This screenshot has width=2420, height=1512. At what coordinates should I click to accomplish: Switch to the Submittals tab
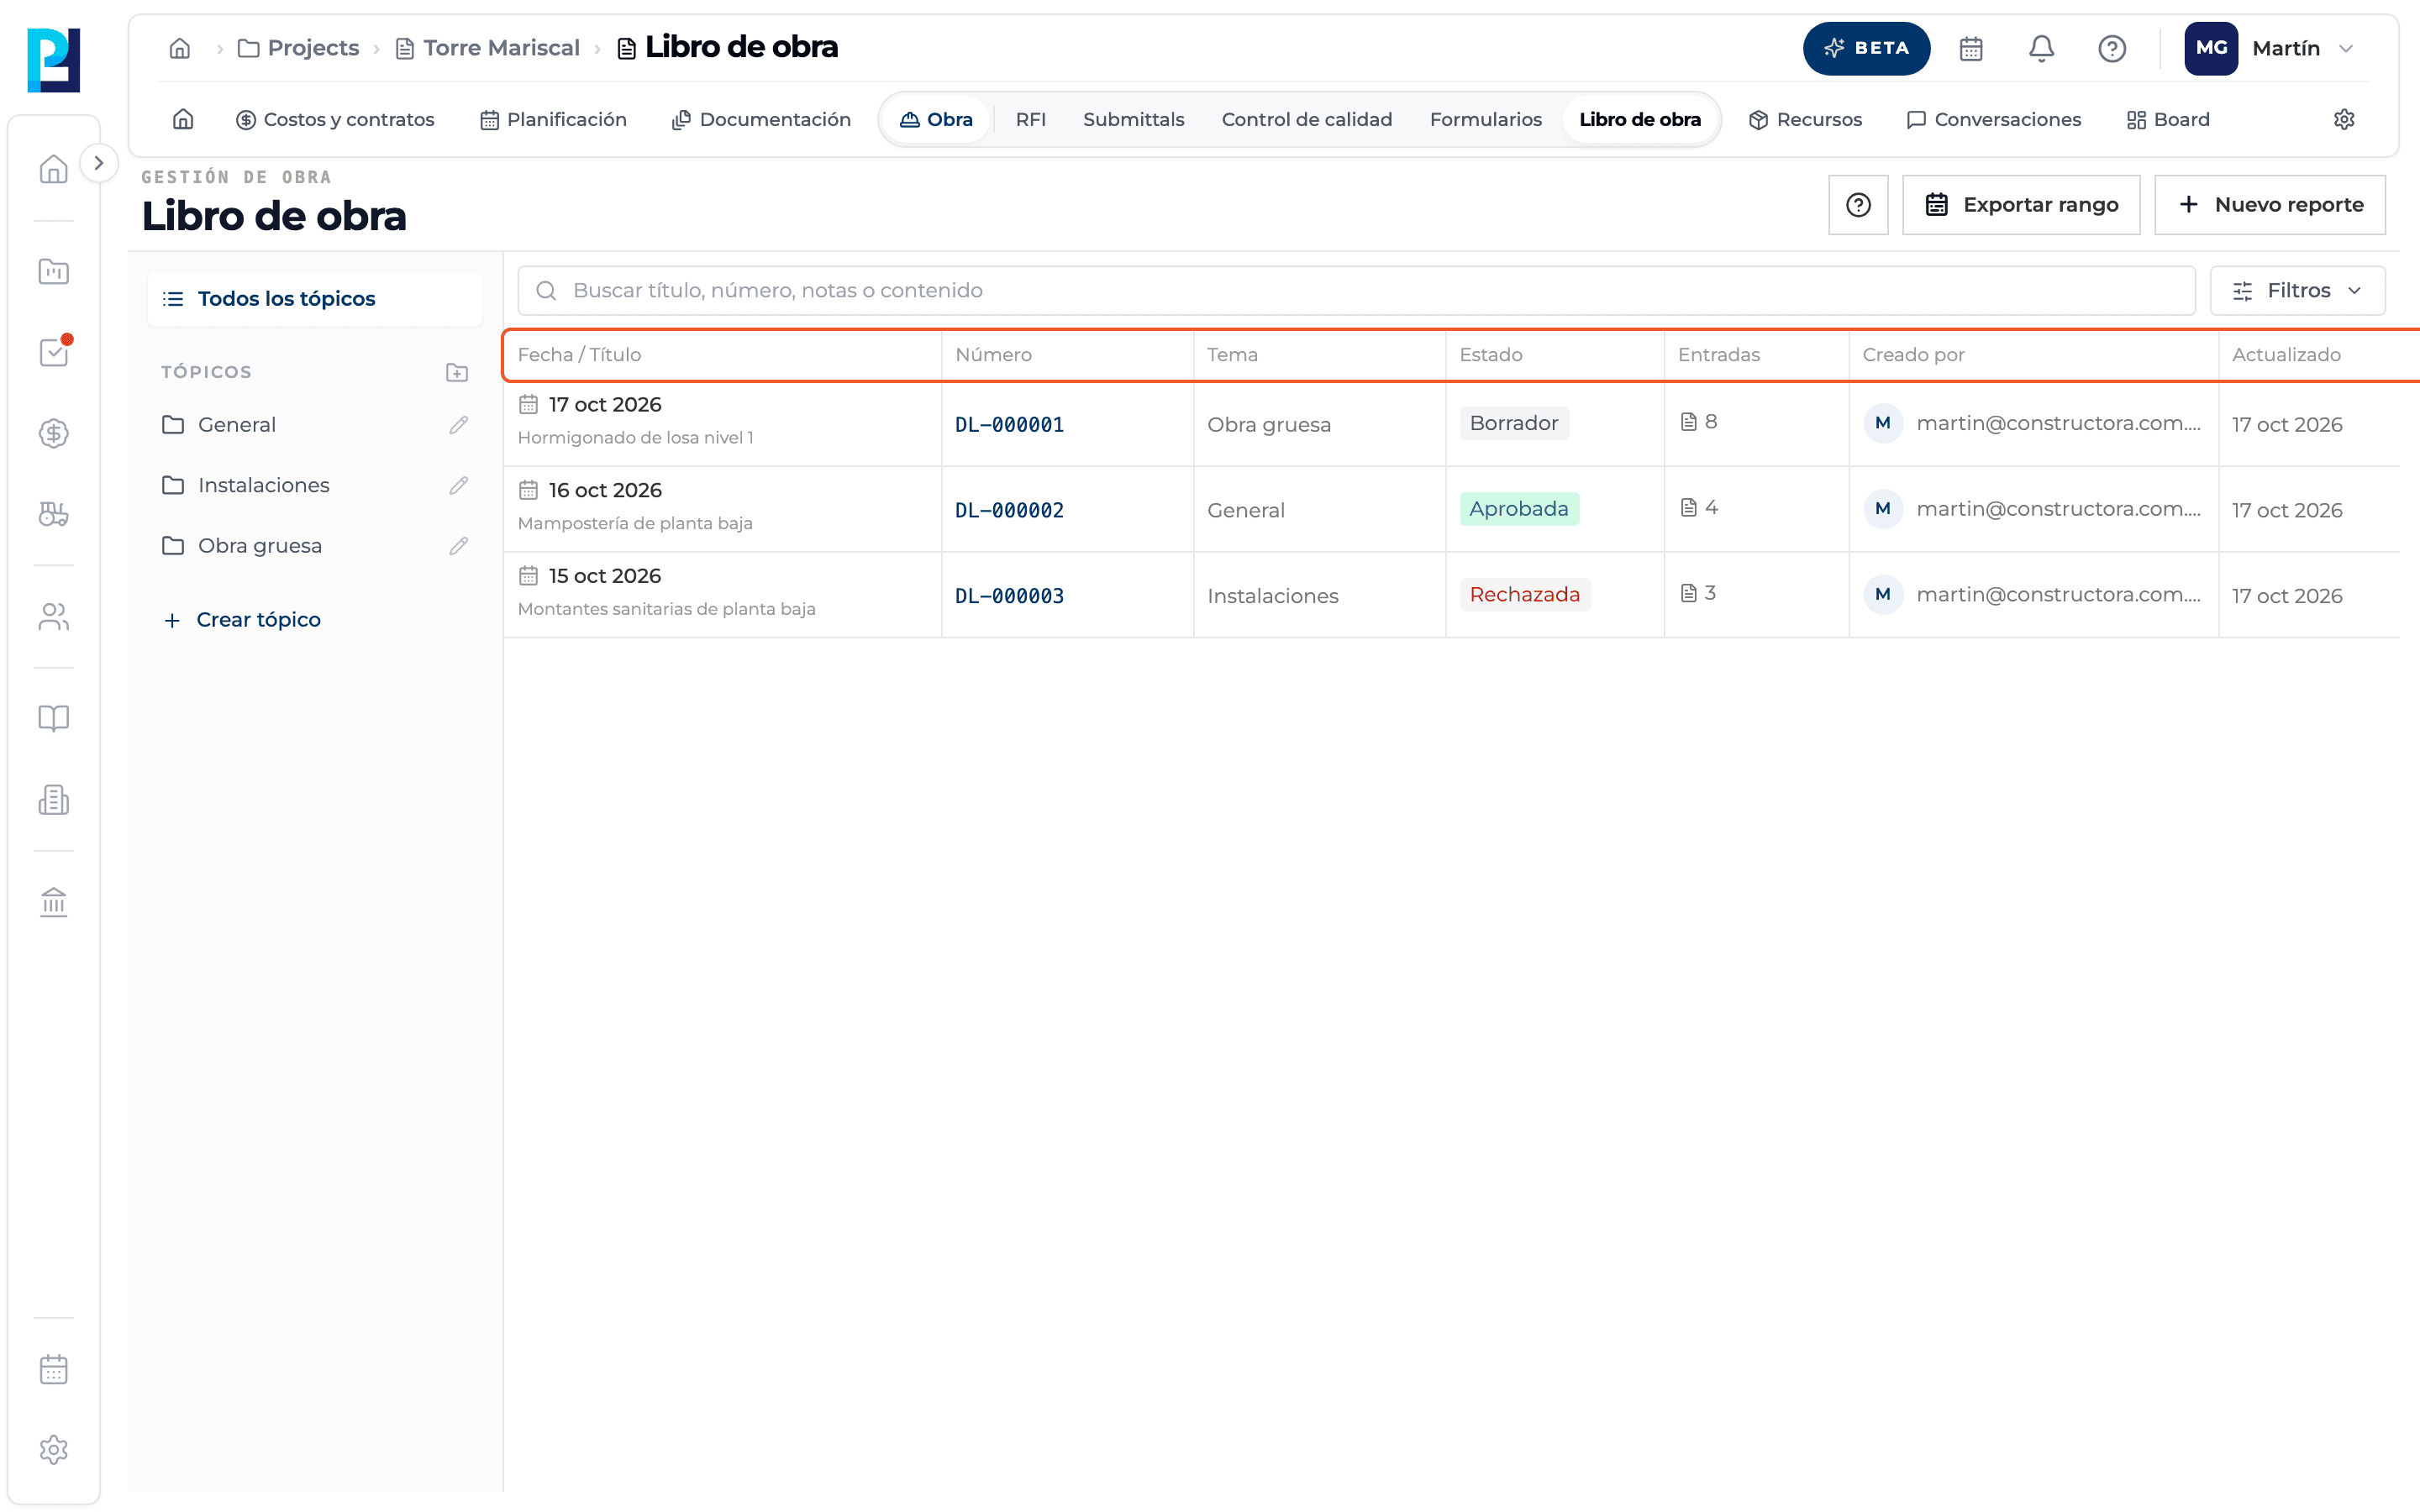(x=1133, y=119)
